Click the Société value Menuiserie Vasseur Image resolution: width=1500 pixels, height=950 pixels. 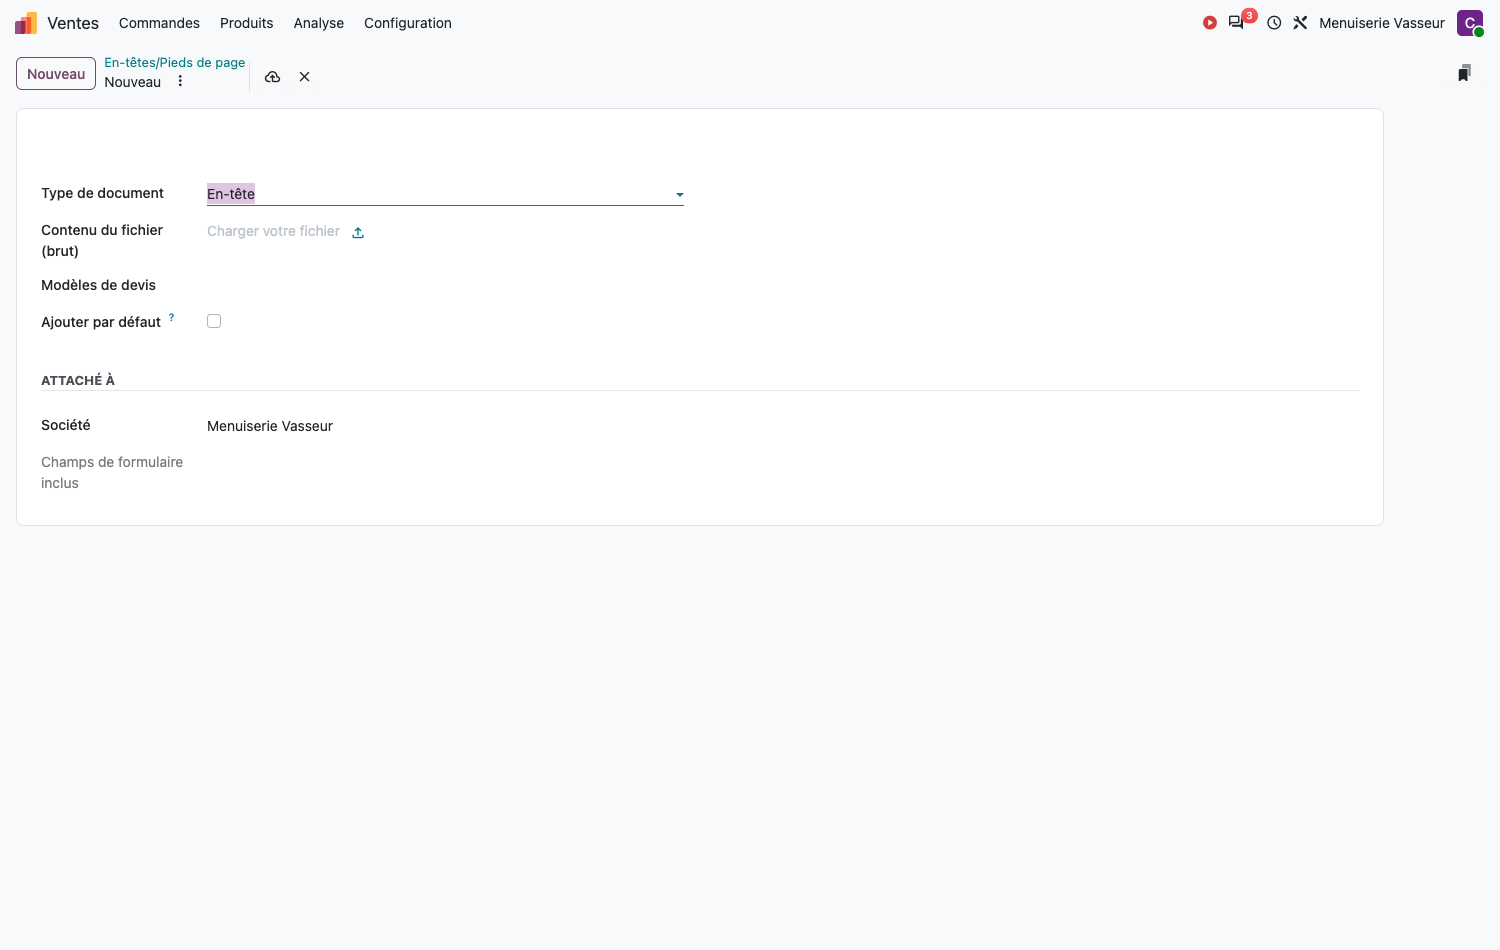pos(270,426)
